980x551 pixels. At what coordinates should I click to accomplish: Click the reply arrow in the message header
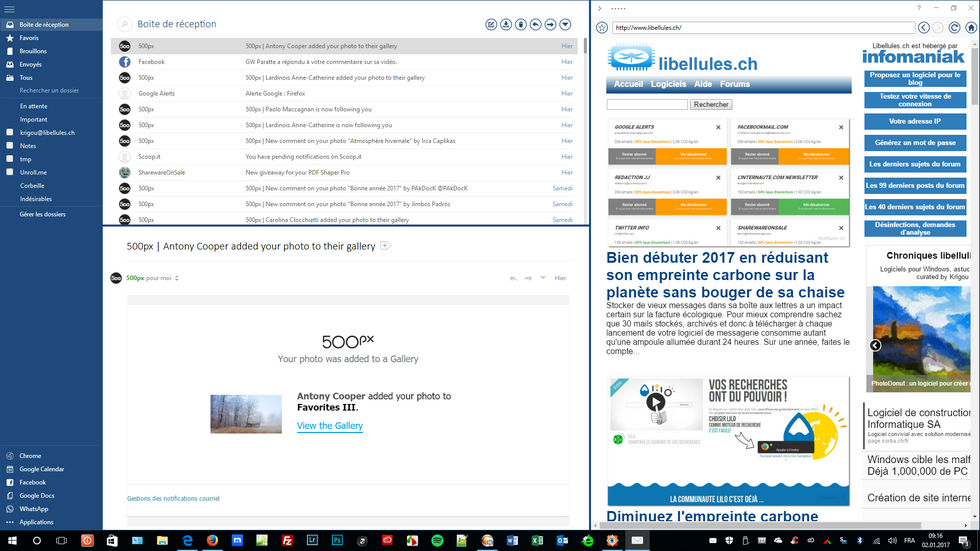pyautogui.click(x=513, y=278)
